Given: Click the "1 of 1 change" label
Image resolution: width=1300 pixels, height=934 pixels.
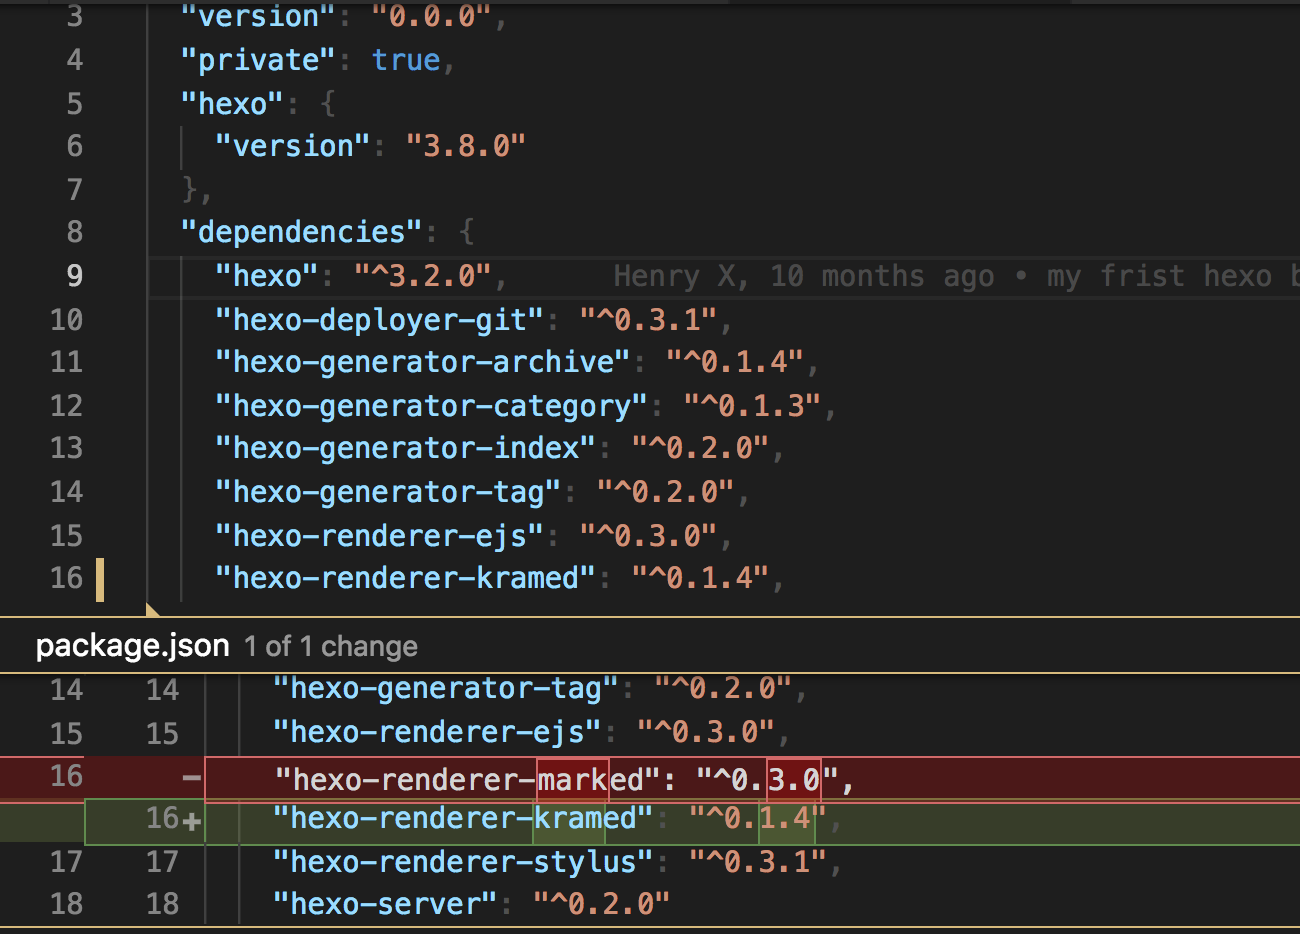Looking at the screenshot, I should pyautogui.click(x=331, y=647).
